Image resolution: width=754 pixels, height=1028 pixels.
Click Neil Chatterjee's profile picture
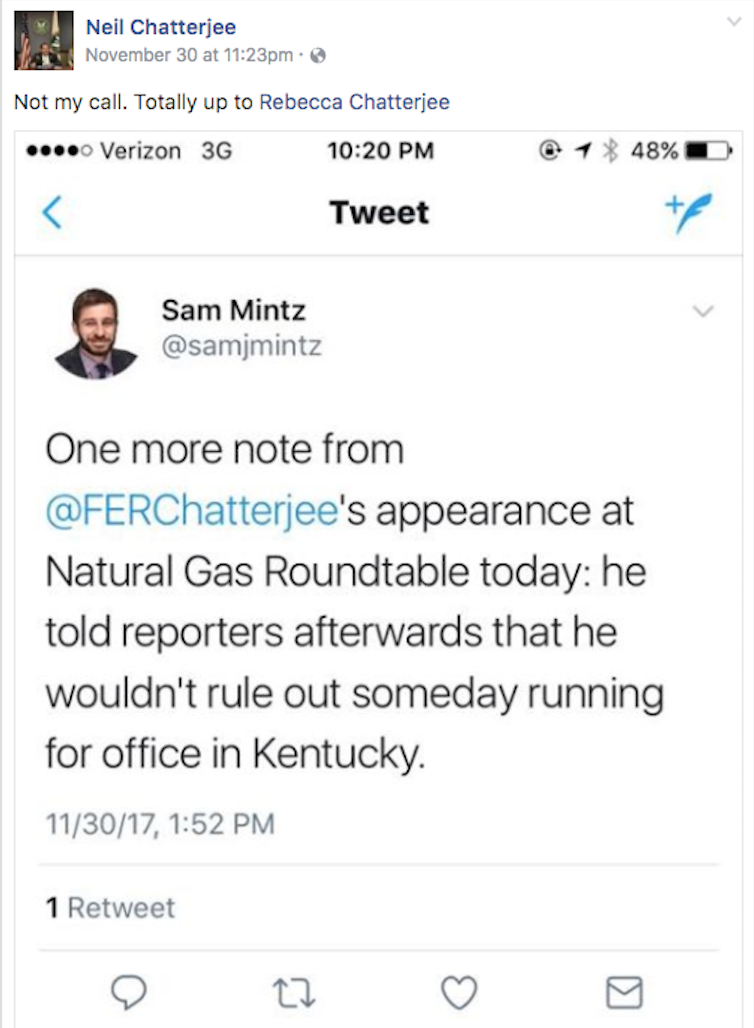pos(43,40)
